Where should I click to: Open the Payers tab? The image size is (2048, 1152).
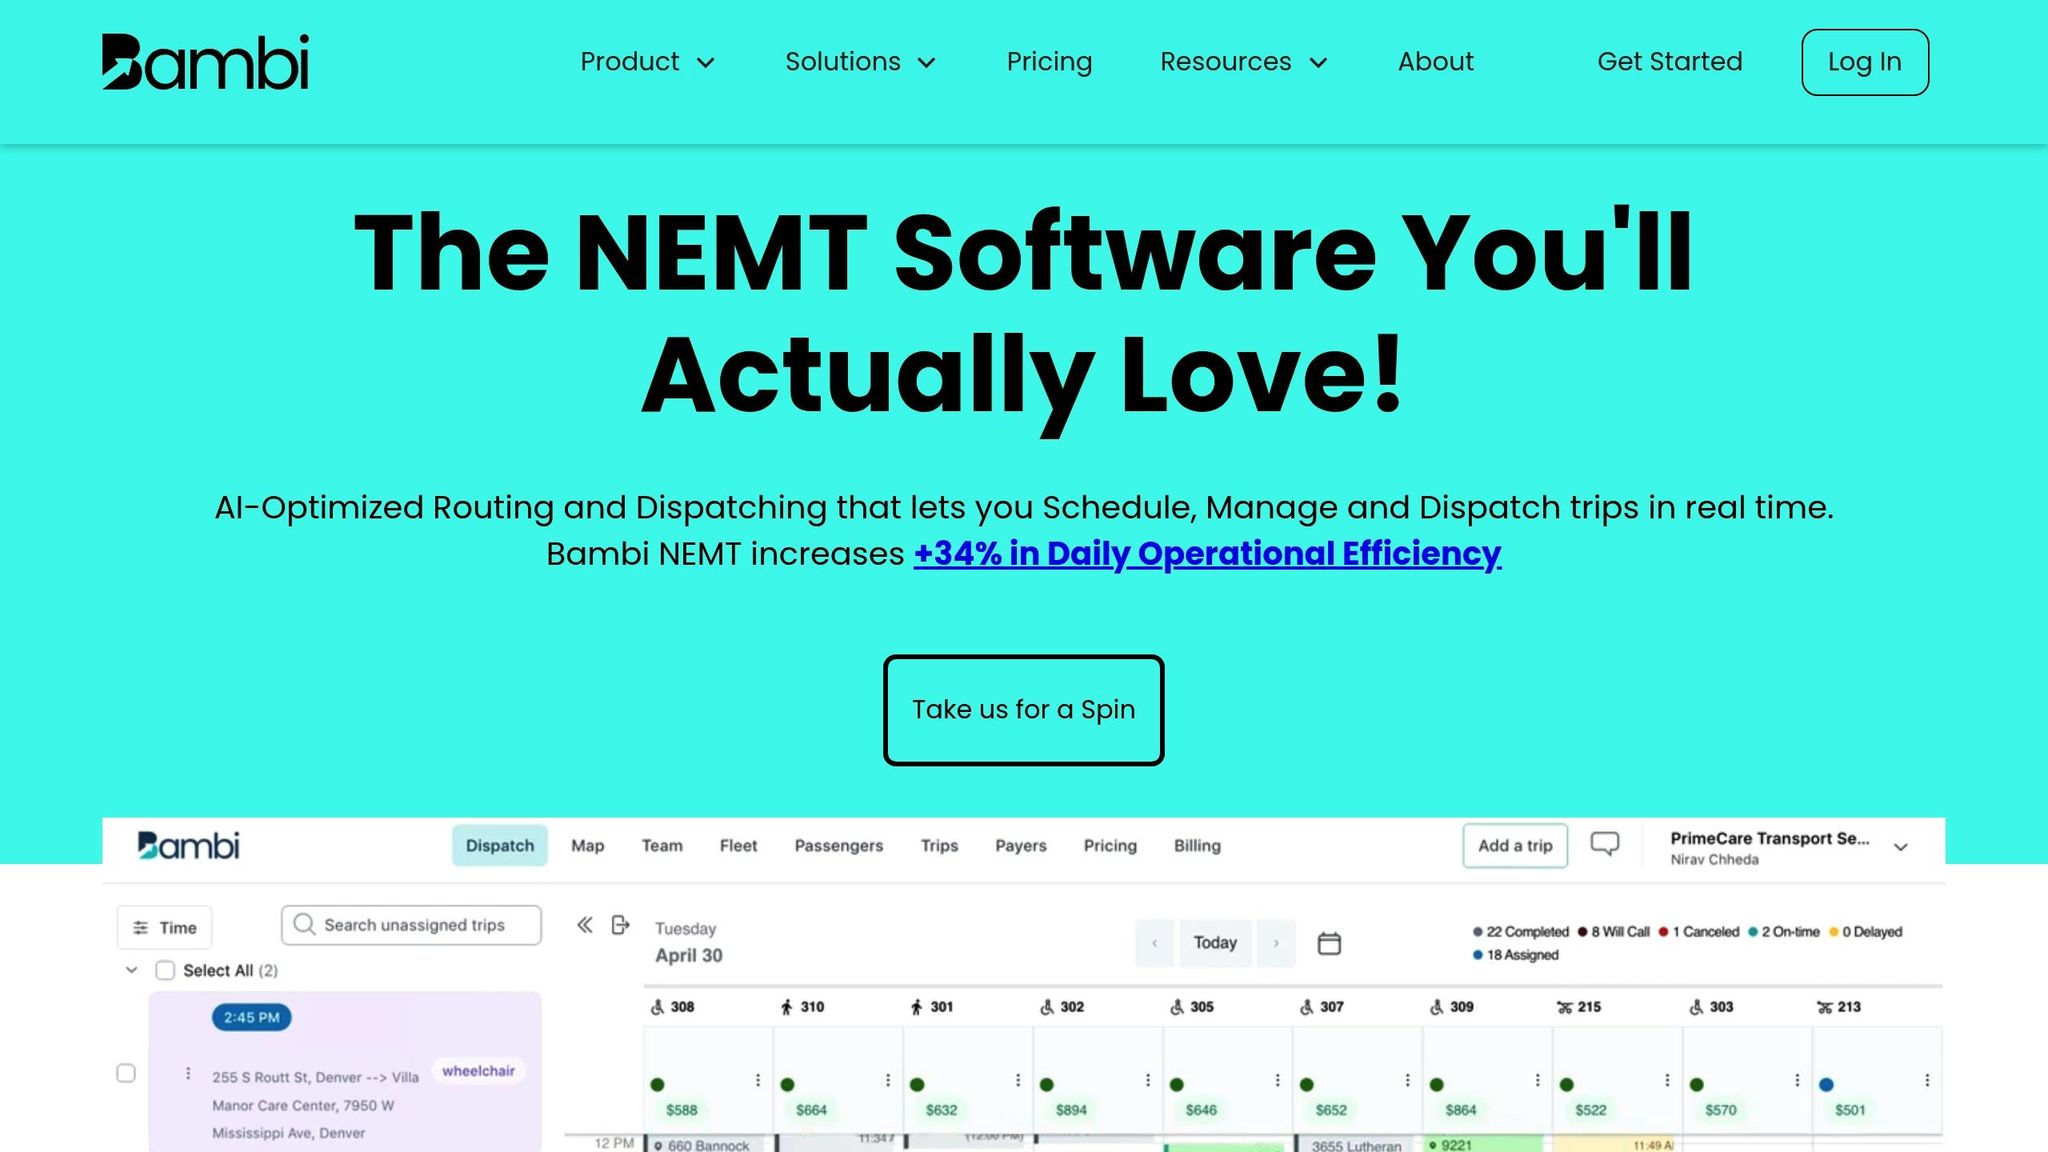pos(1021,846)
